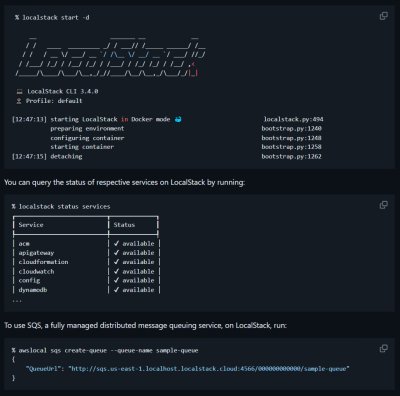The image size is (400, 396).
Task: Click the person icon beside Profile: default
Action: pos(19,101)
